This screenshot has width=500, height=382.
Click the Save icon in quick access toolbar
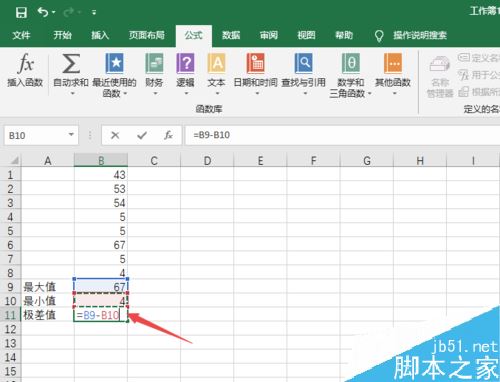coord(21,13)
